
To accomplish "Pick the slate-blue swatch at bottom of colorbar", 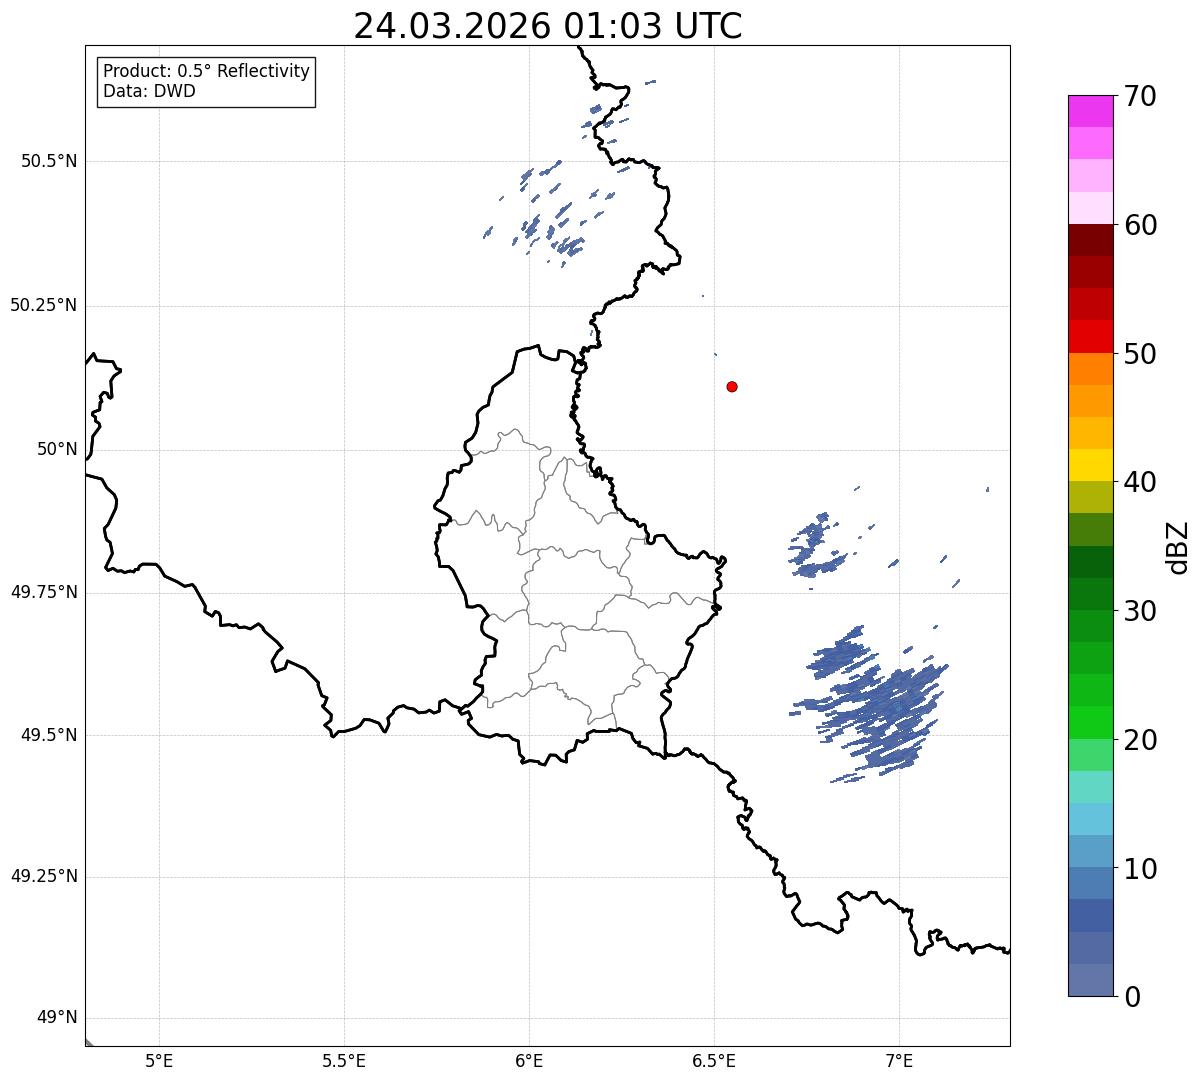I will point(1089,980).
